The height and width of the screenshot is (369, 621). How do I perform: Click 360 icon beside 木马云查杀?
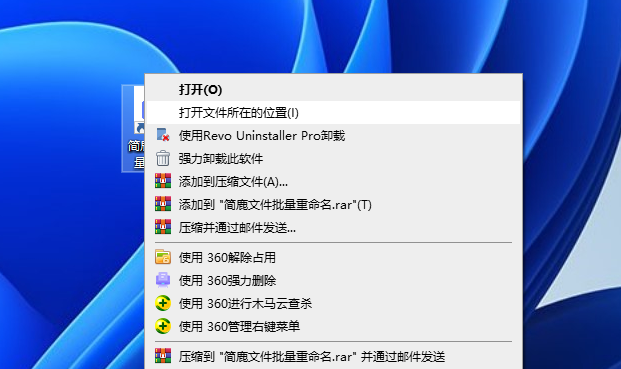[x=163, y=303]
